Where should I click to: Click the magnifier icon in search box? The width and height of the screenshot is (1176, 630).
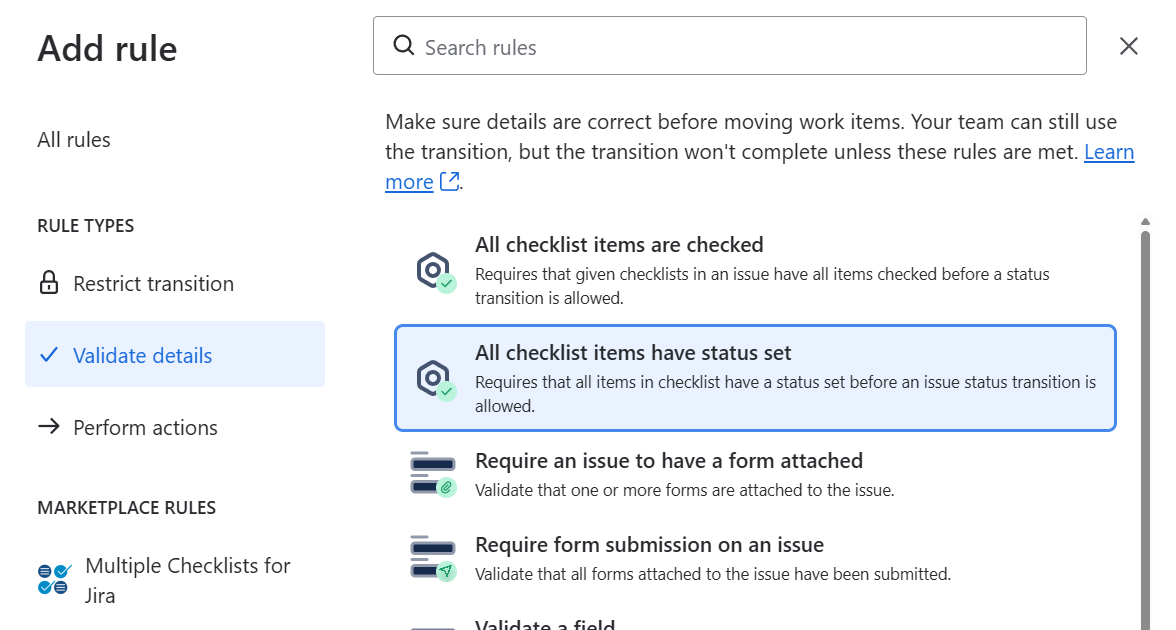pos(404,46)
